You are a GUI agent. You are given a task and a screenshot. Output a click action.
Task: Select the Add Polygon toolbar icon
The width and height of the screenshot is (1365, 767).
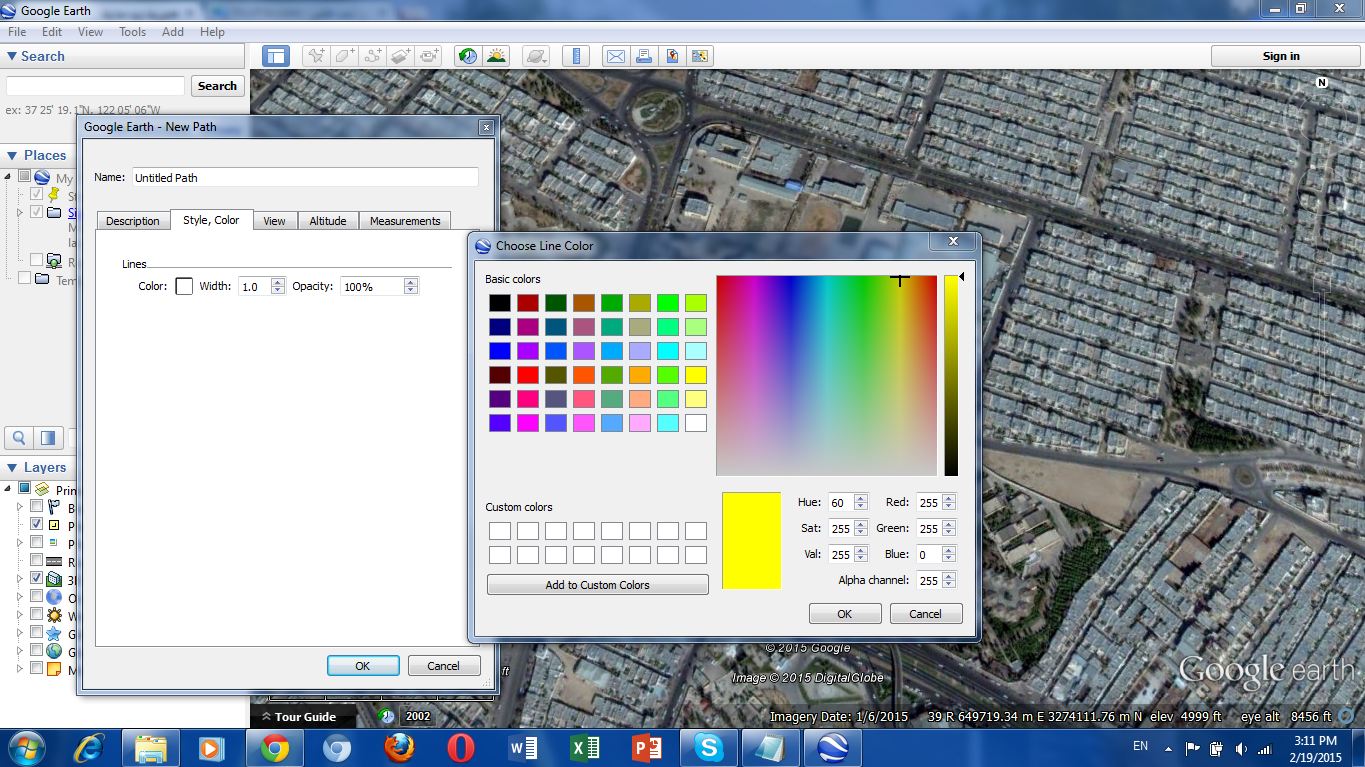344,56
